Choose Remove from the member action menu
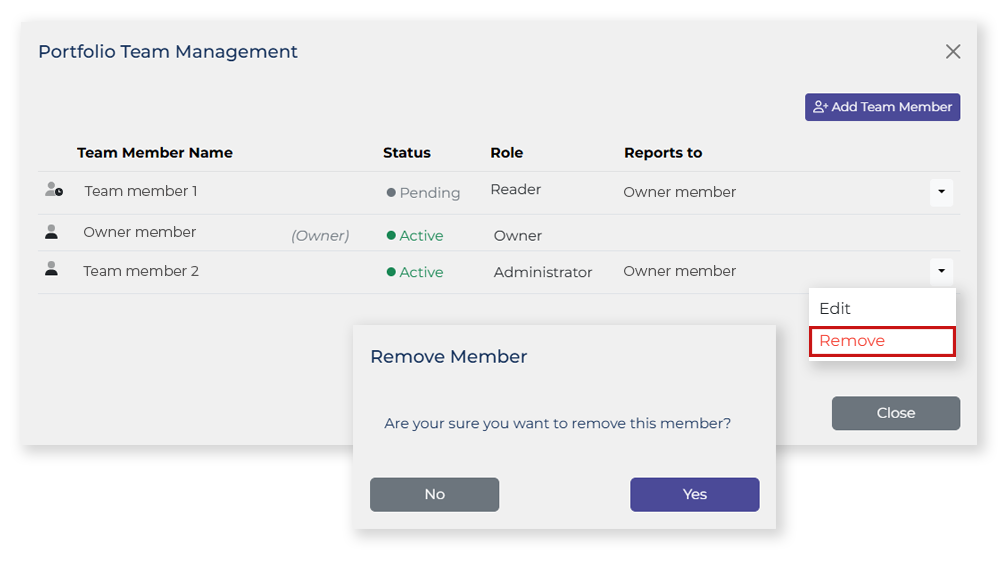The image size is (1004, 561). 882,341
